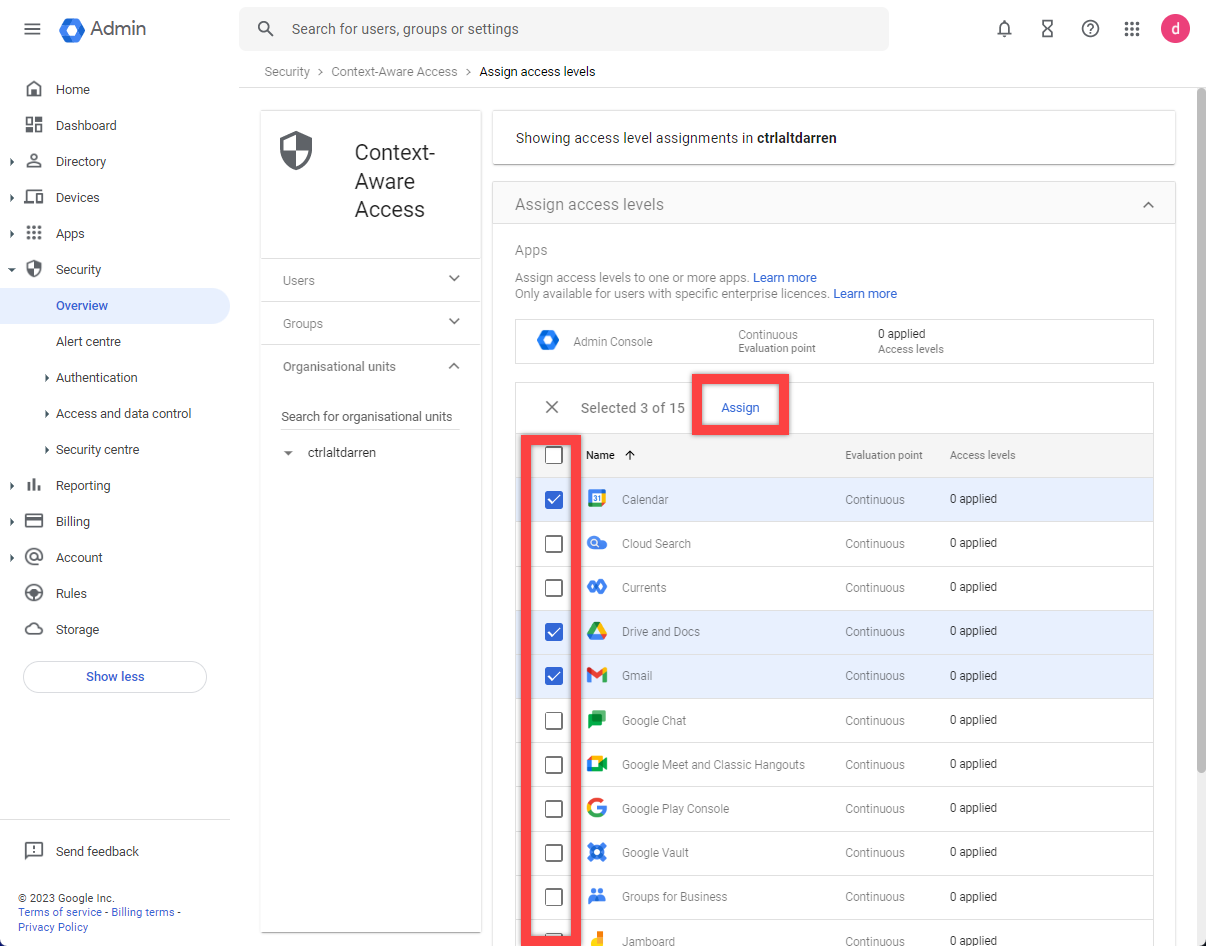Tick the Google Chat checkbox

click(554, 721)
